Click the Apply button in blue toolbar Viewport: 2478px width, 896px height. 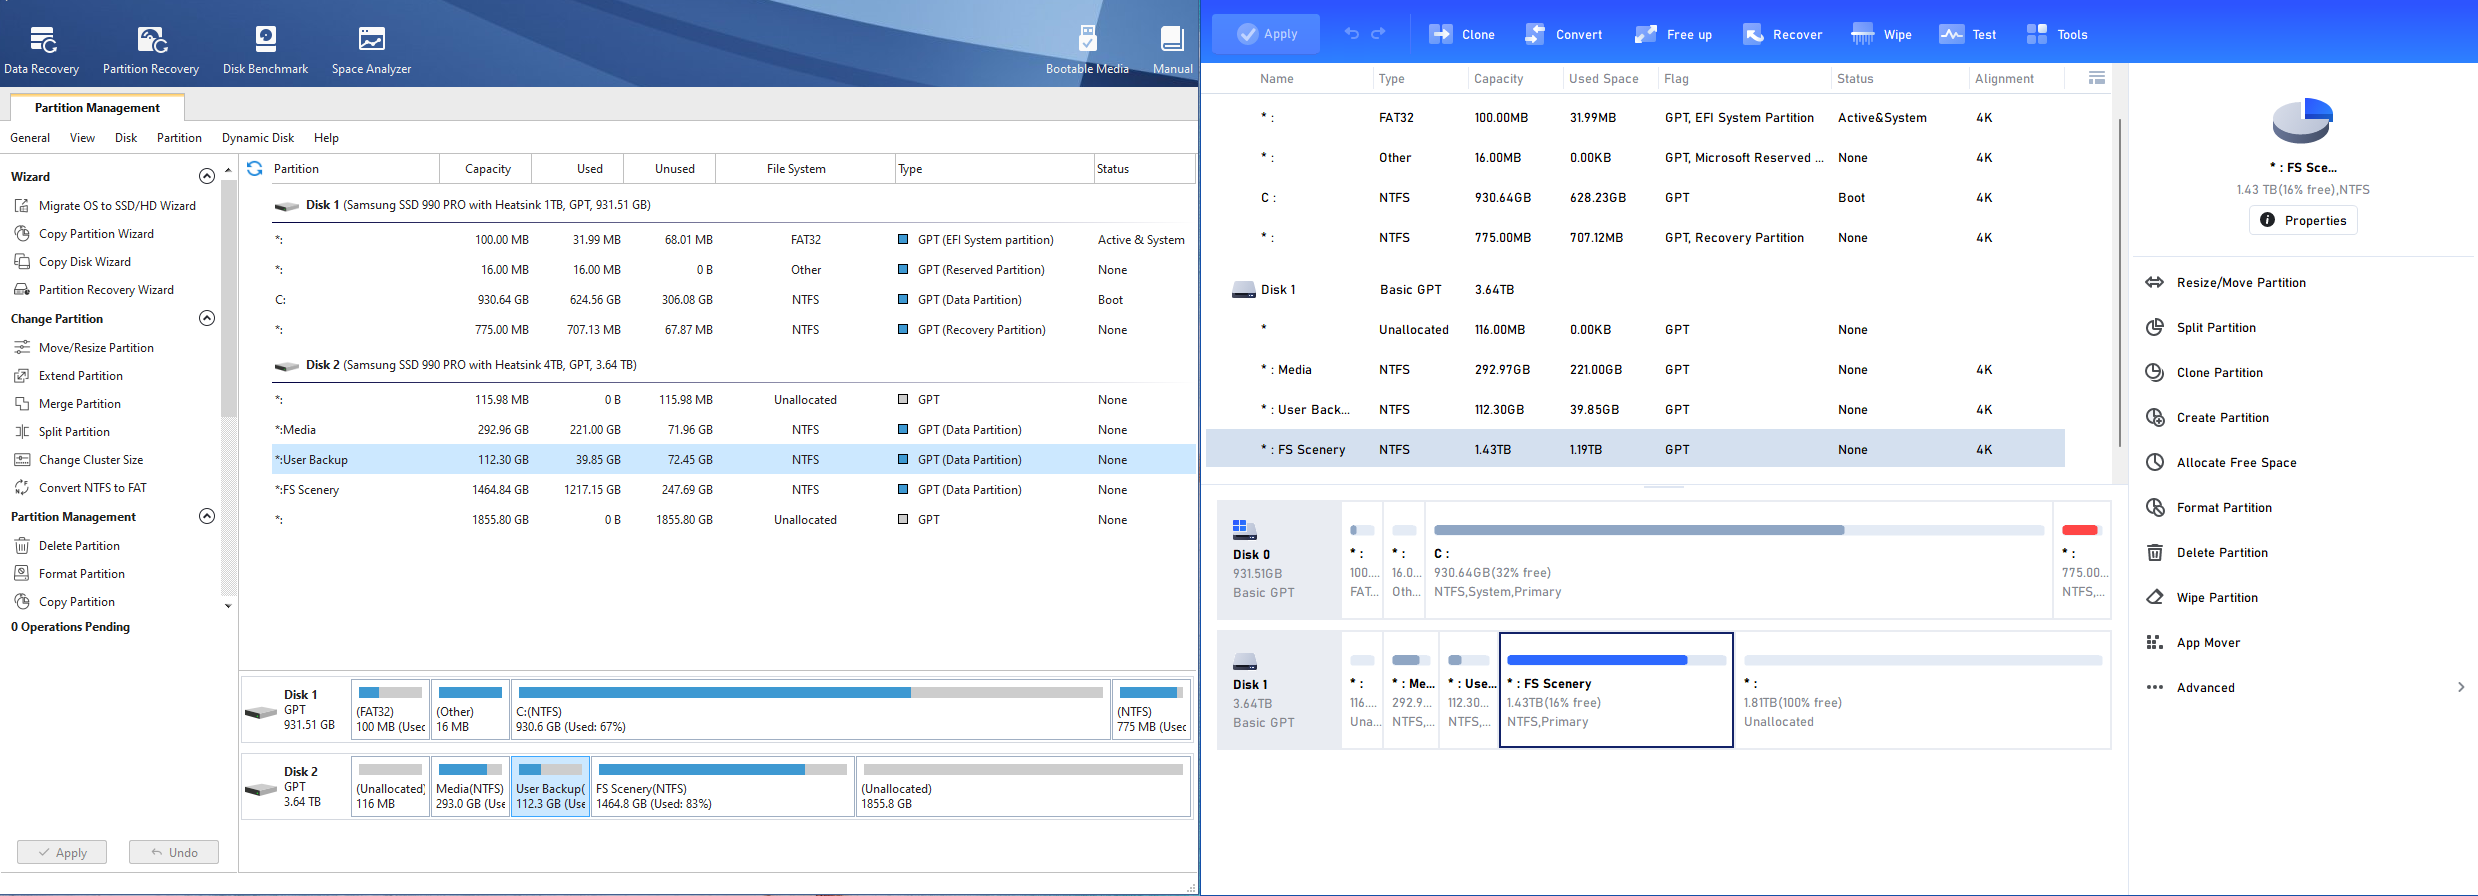click(1266, 34)
